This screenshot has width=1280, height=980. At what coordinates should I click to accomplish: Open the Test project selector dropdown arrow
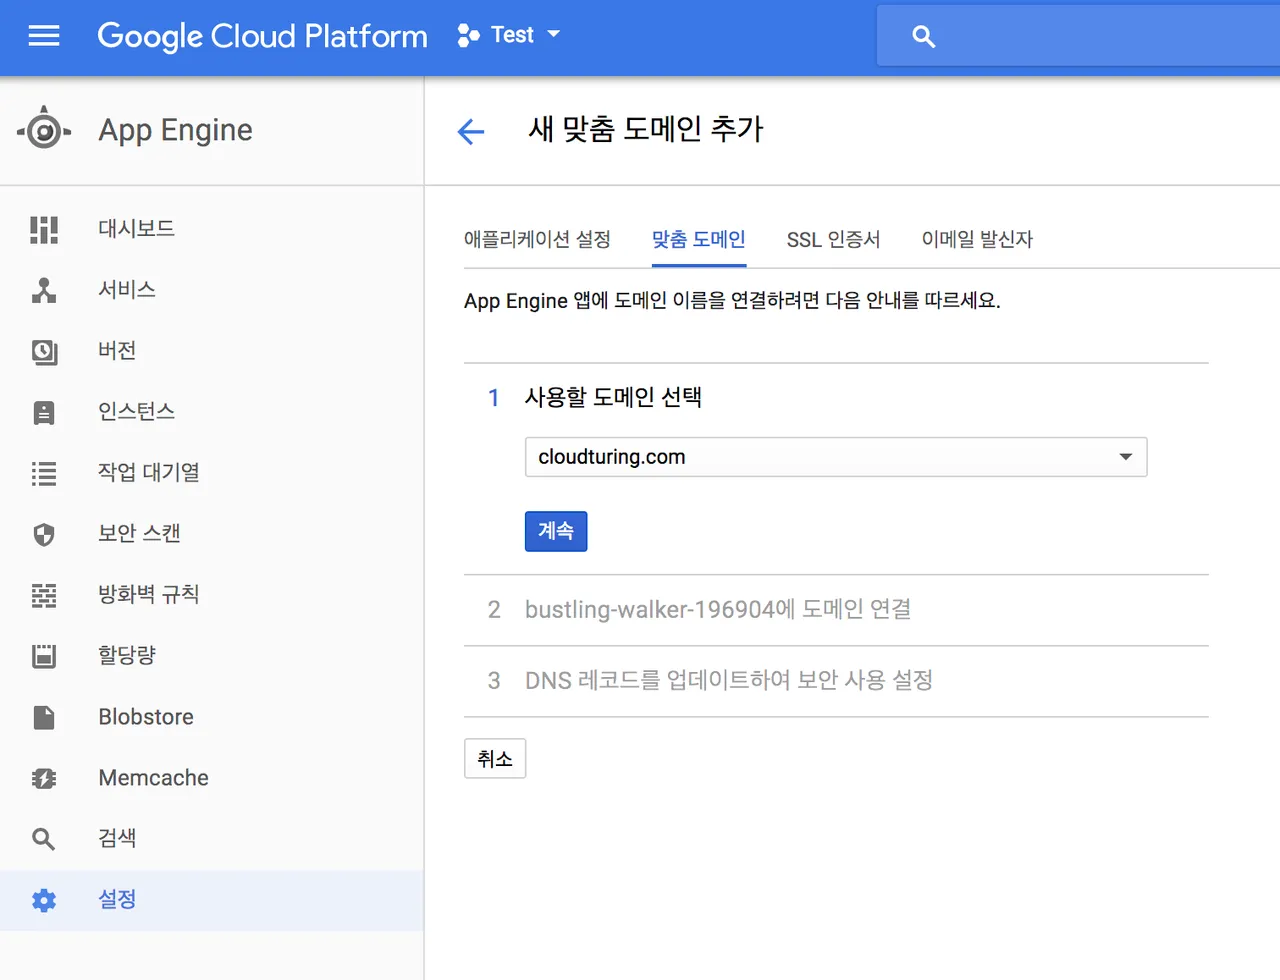pyautogui.click(x=553, y=34)
